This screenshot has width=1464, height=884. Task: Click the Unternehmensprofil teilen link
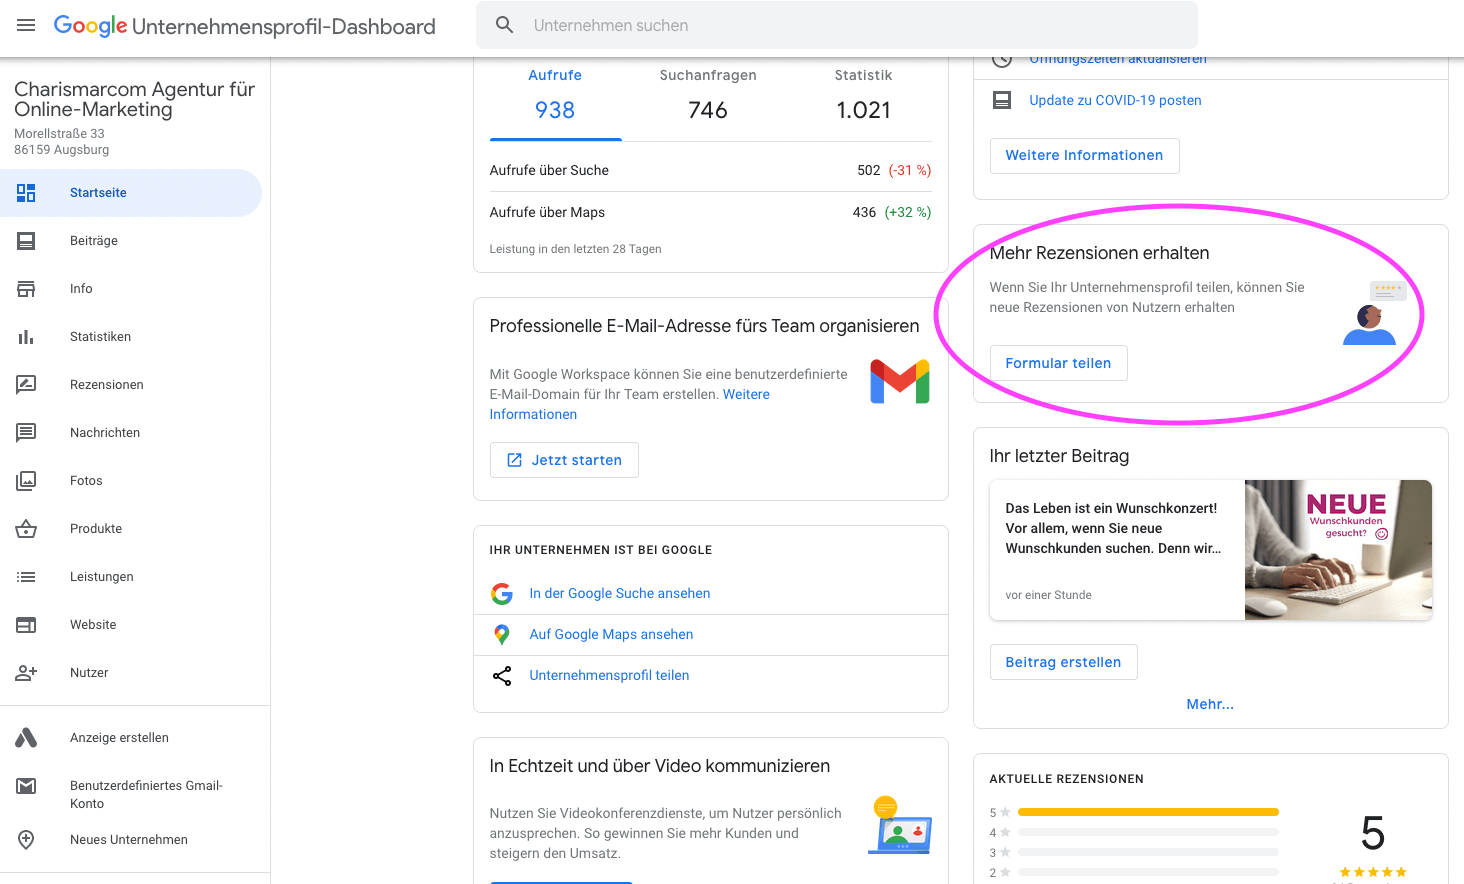pyautogui.click(x=609, y=676)
